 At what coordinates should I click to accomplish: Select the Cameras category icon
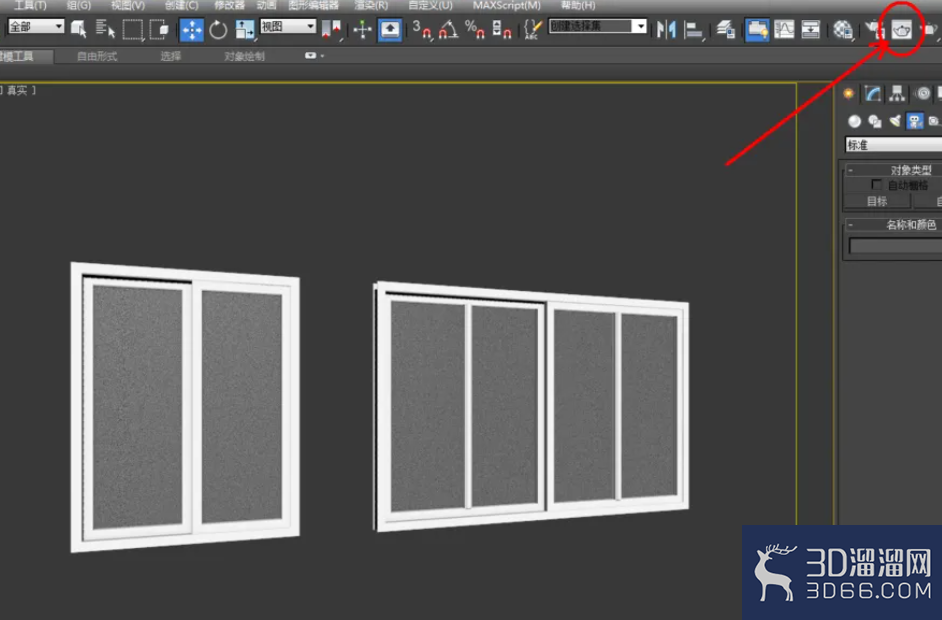point(915,121)
